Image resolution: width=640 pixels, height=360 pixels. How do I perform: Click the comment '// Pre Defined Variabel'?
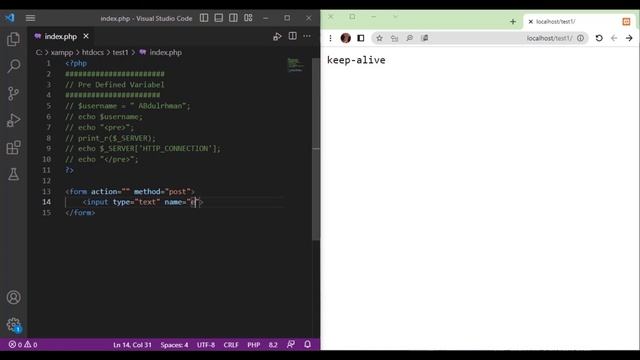tap(115, 84)
